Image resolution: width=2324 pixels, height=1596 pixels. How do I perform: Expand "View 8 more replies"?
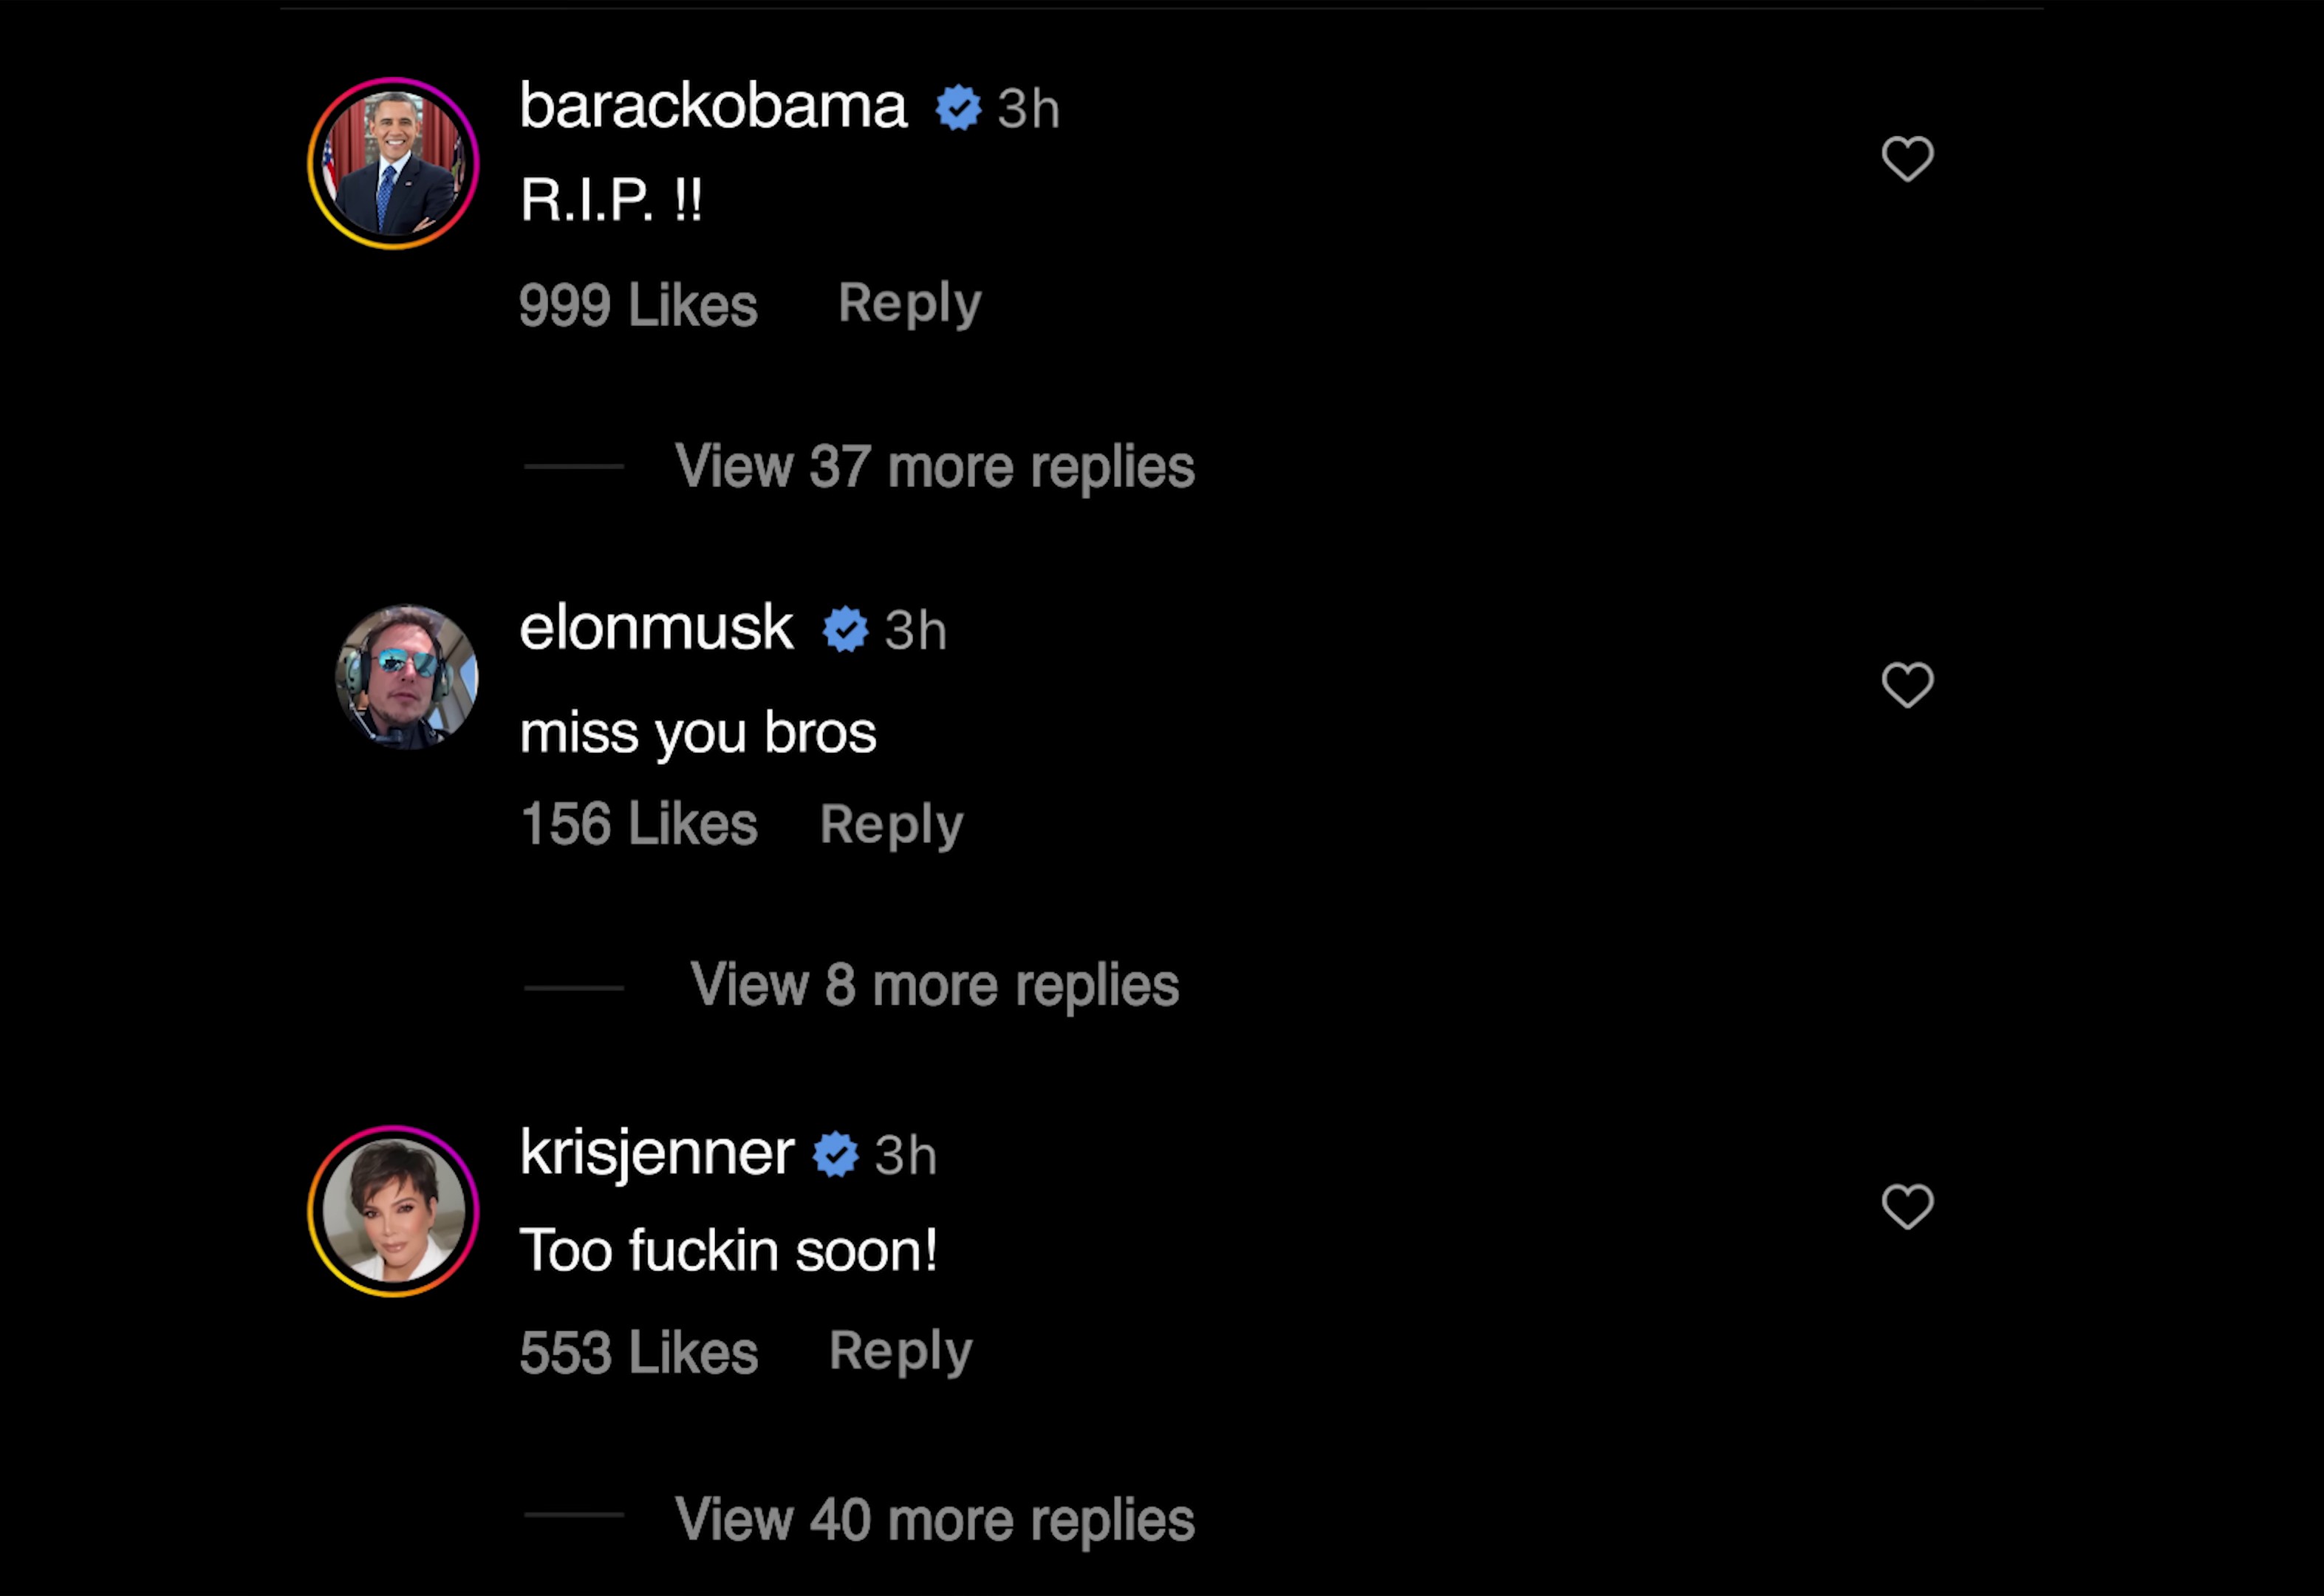934,986
